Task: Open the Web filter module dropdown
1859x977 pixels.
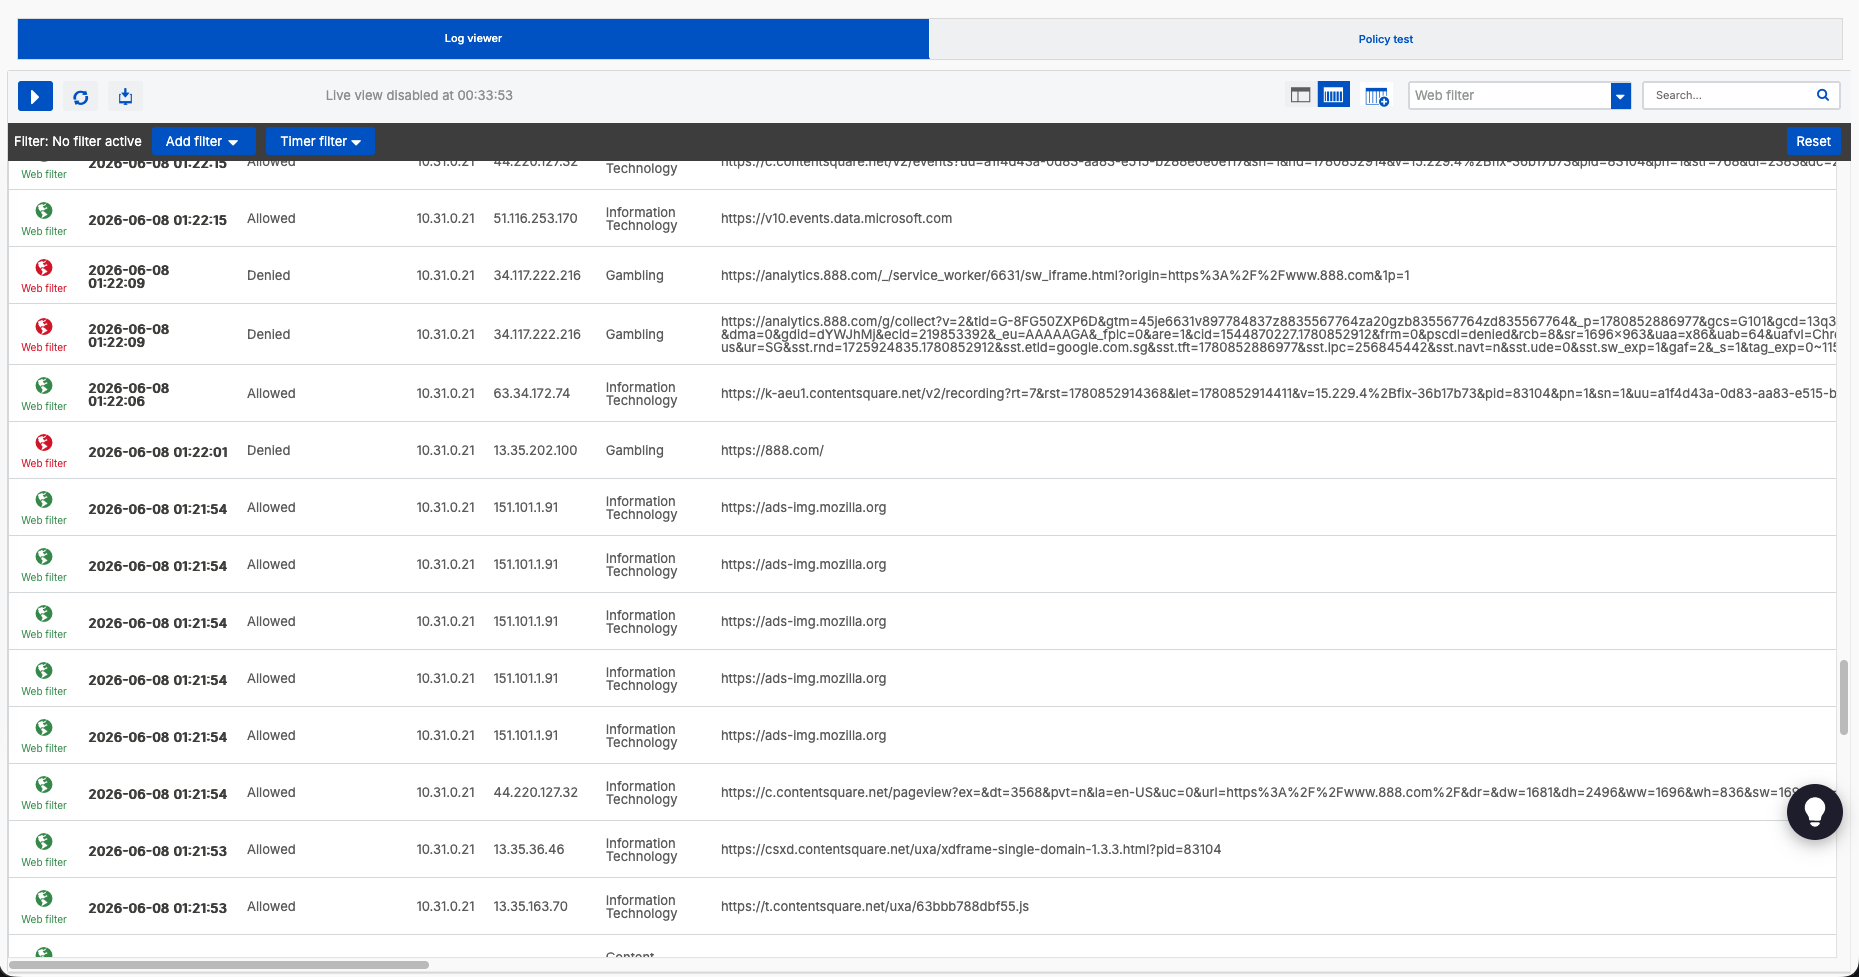Action: tap(1519, 95)
